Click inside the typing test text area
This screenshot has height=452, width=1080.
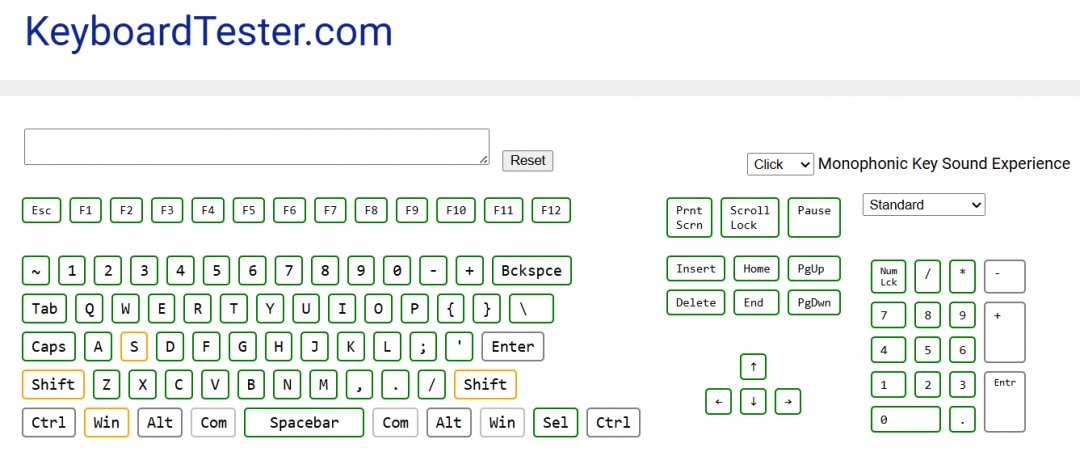[x=256, y=146]
